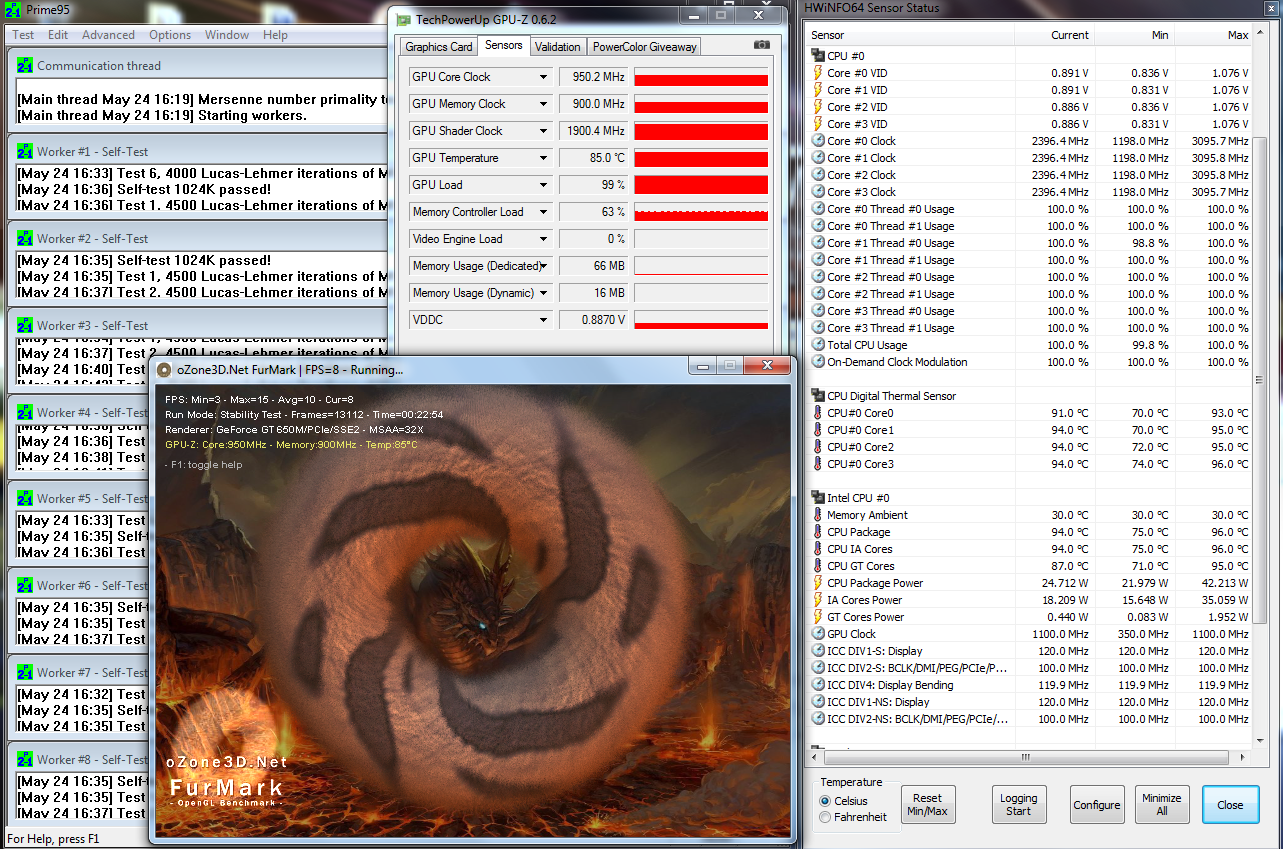
Task: Click the thermometer icon beside CPU#0 Core0
Action: coord(818,413)
